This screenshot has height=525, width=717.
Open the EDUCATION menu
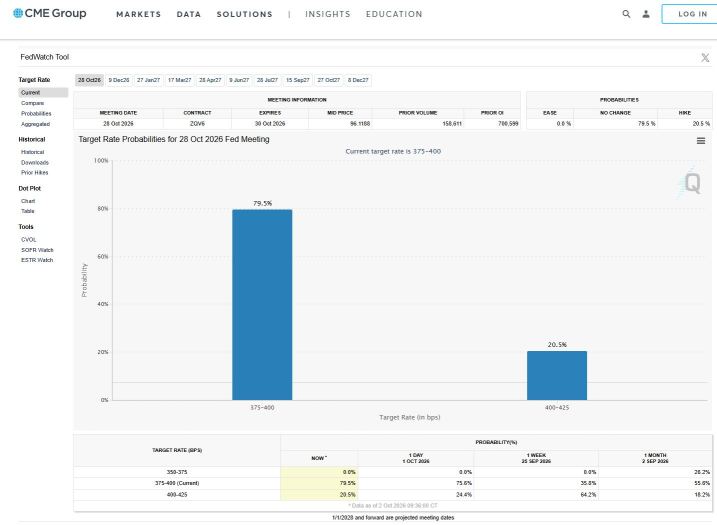click(394, 14)
